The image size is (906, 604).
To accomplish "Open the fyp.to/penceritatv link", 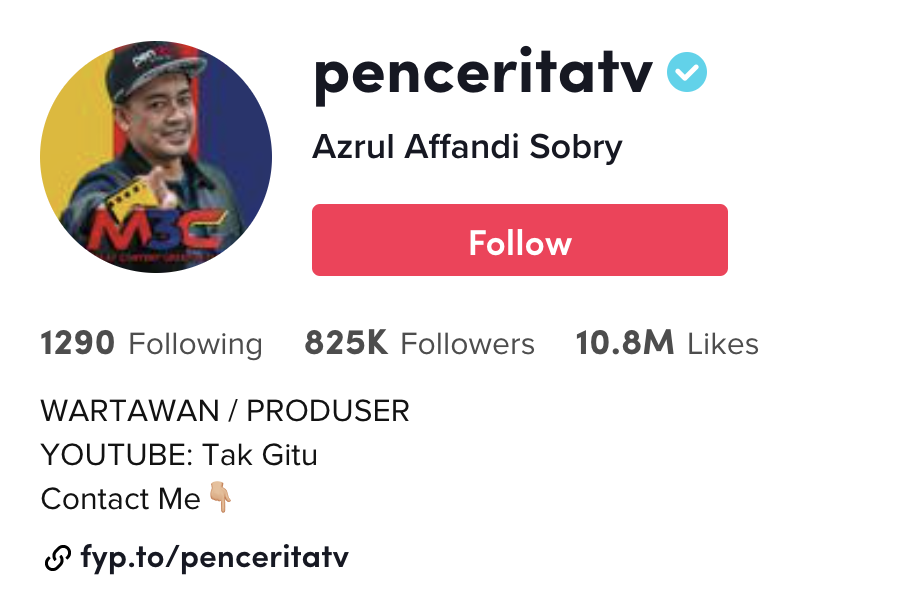I will click(214, 558).
